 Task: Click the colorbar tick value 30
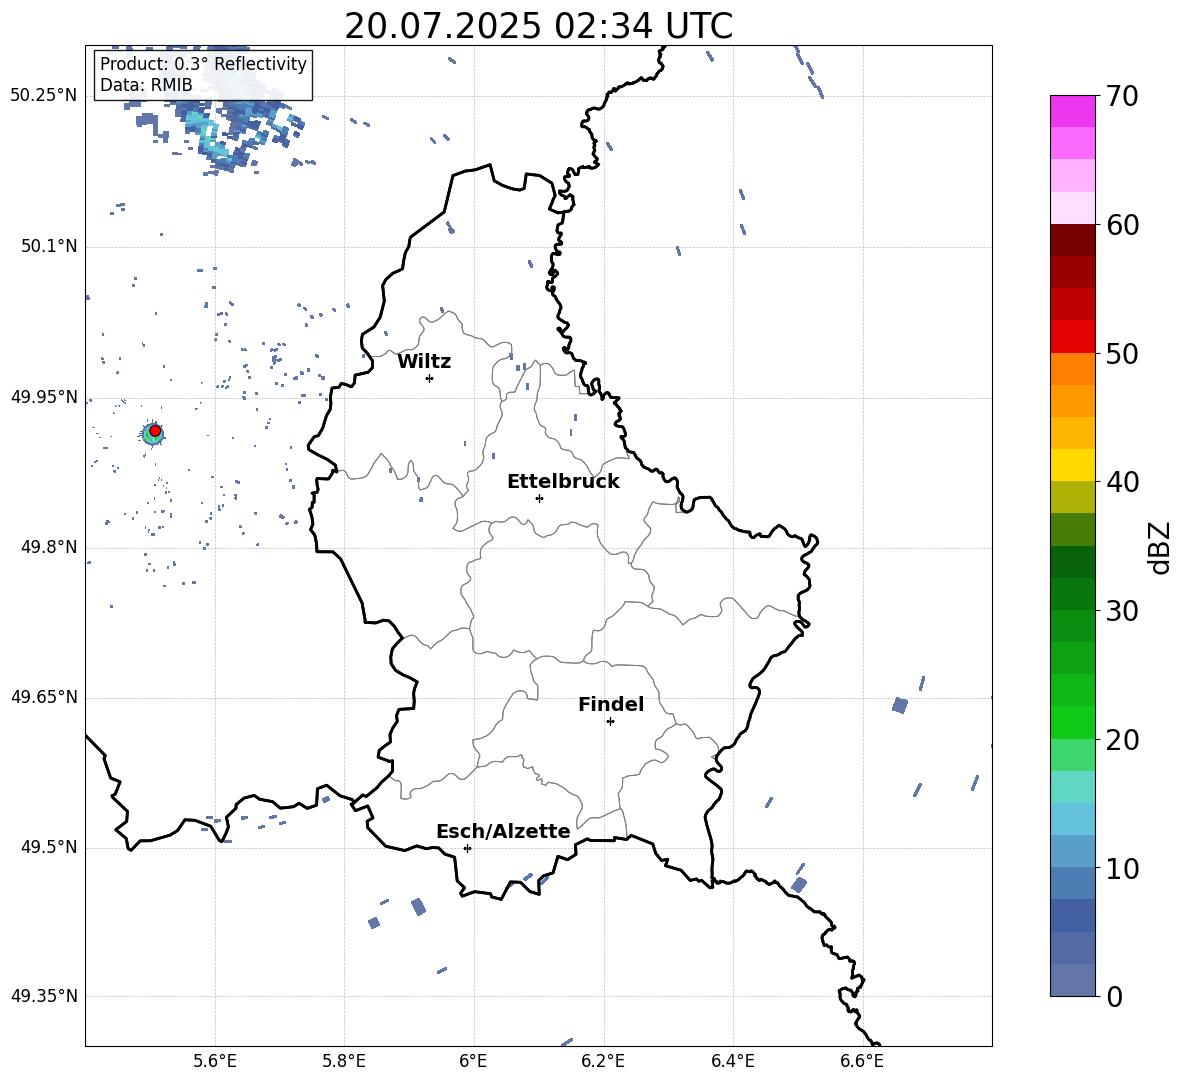coord(1122,611)
